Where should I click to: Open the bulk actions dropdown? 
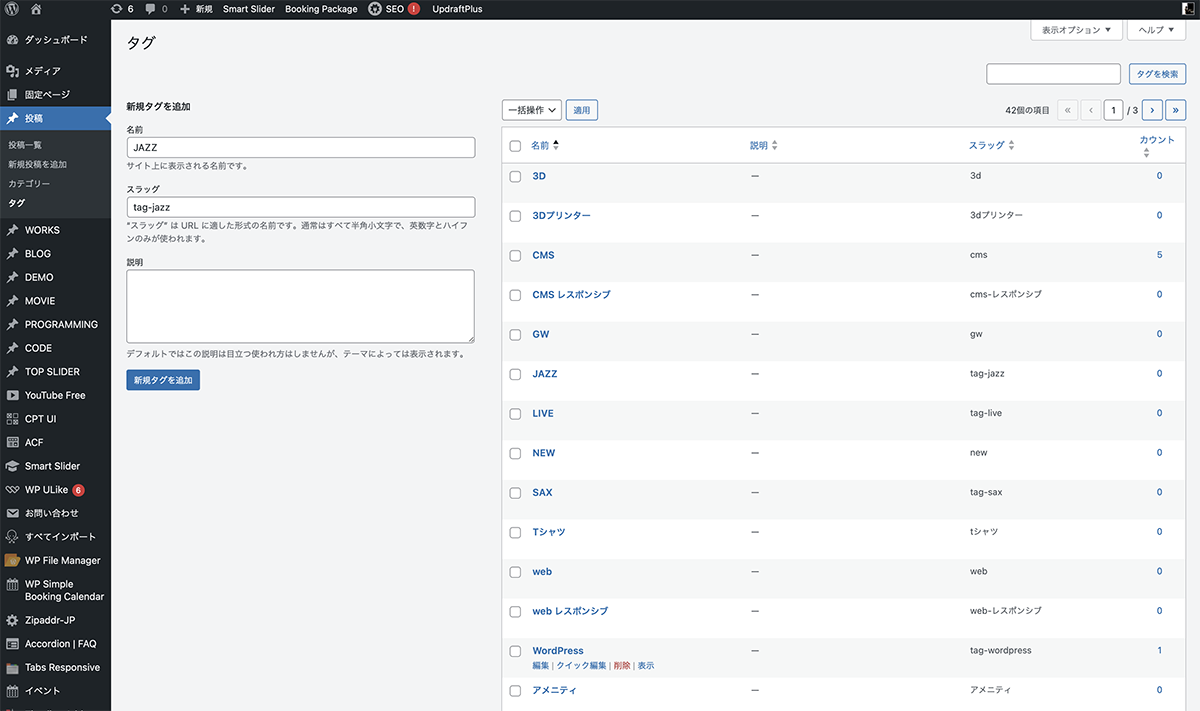click(x=531, y=110)
